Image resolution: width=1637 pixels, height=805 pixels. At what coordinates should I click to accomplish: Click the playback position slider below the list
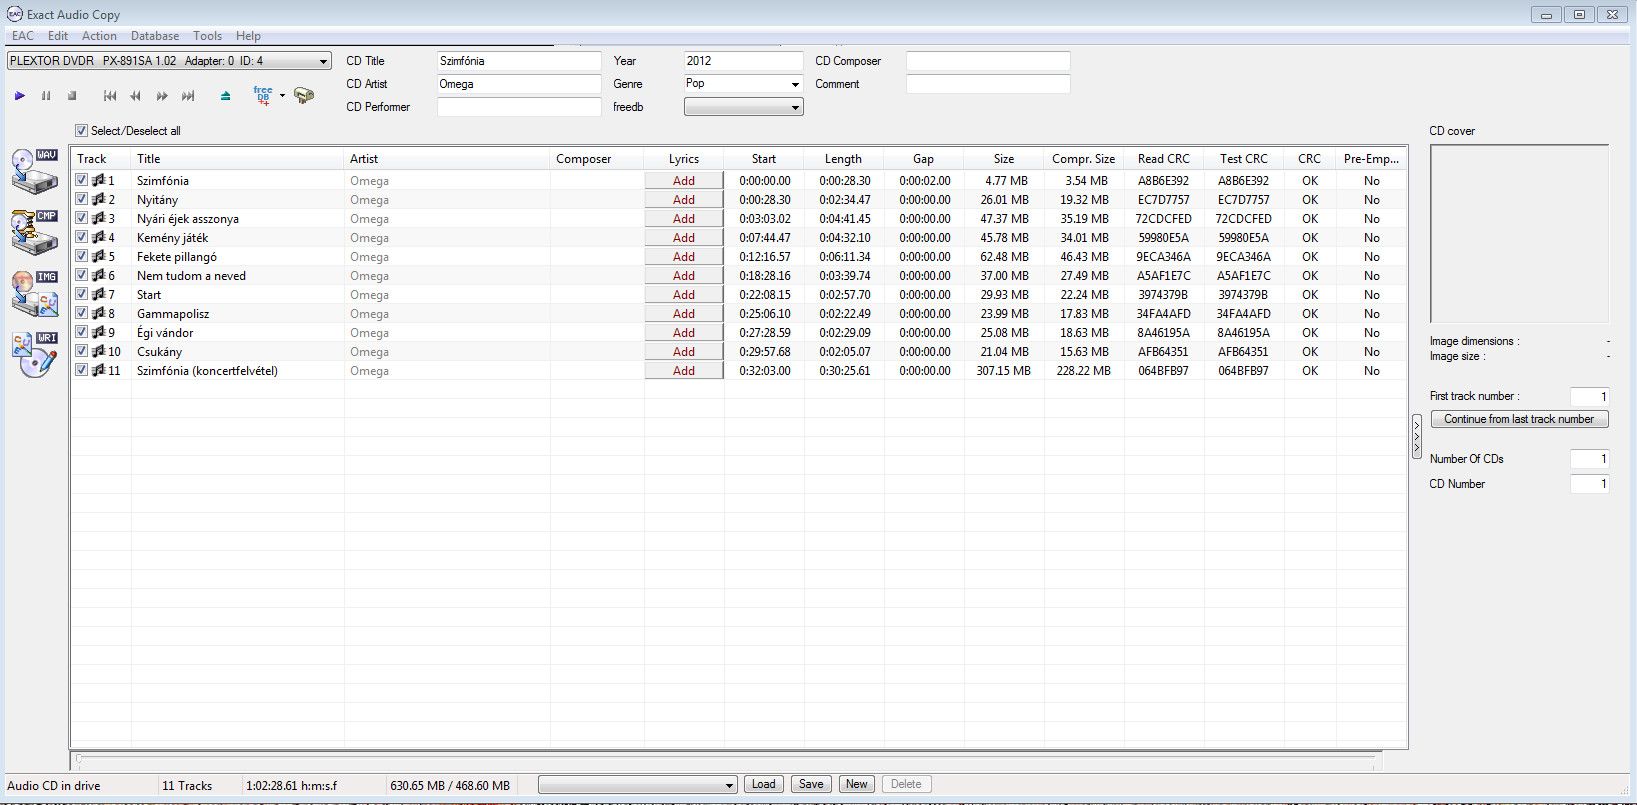pos(728,759)
